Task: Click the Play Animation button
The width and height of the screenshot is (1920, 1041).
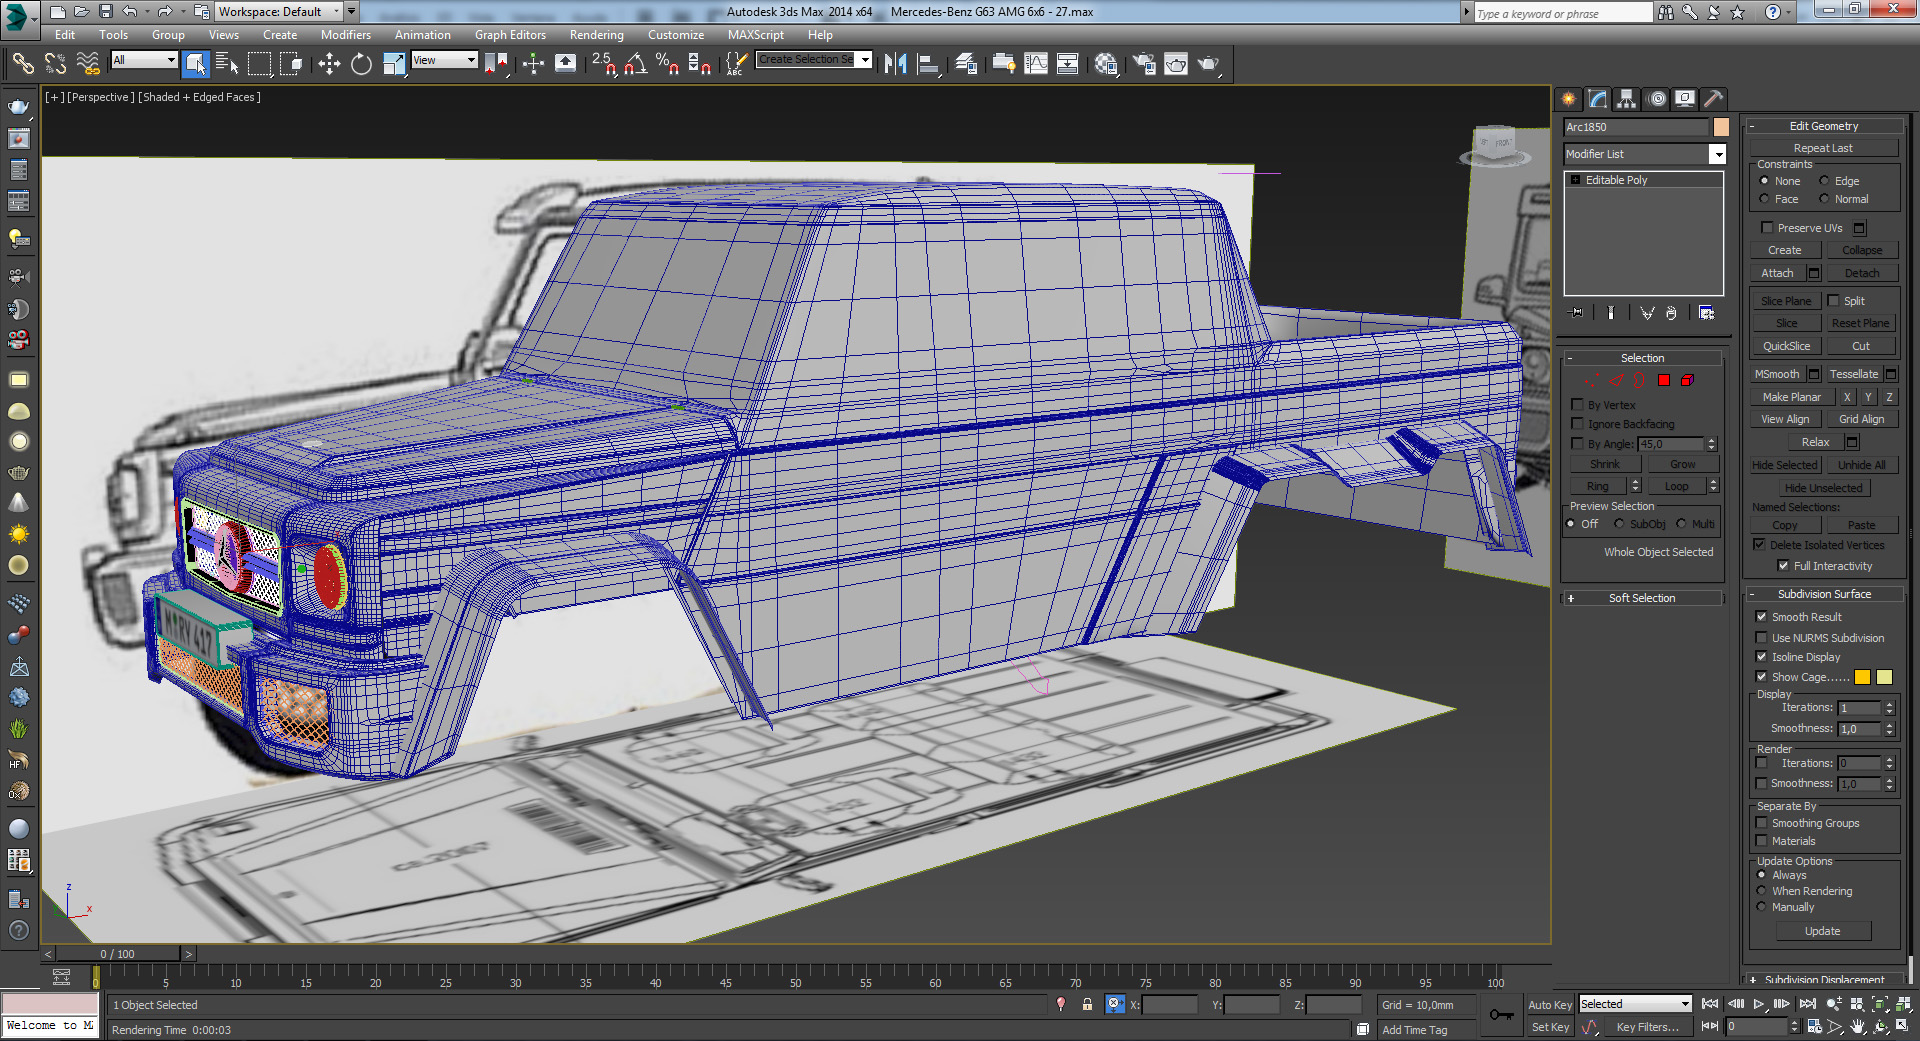Action: 1758,1004
